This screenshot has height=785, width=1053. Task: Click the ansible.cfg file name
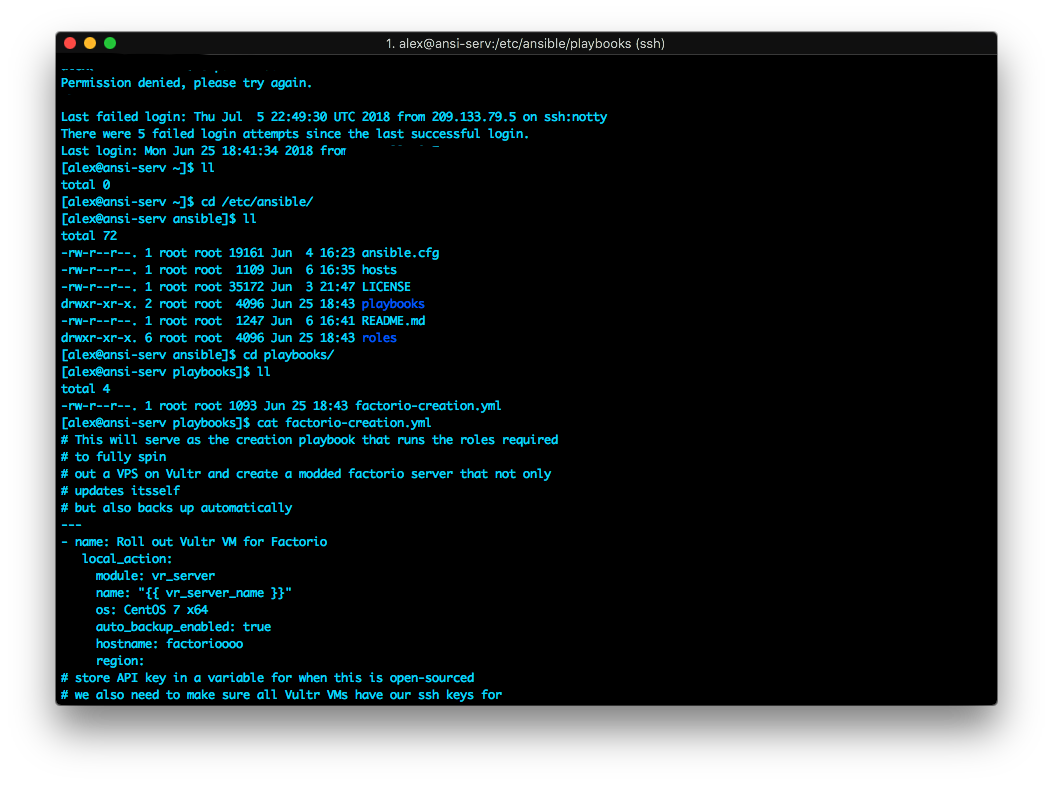click(x=400, y=253)
